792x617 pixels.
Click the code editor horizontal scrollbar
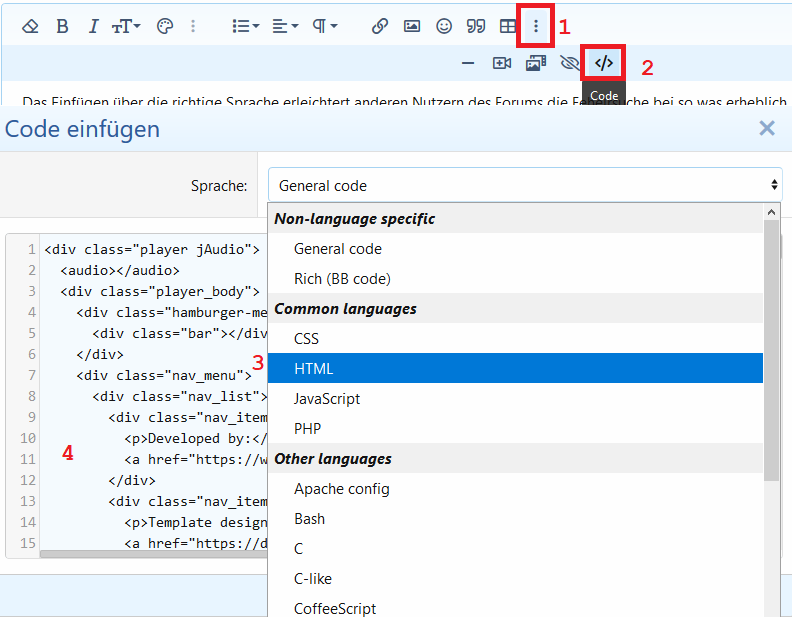[154, 554]
